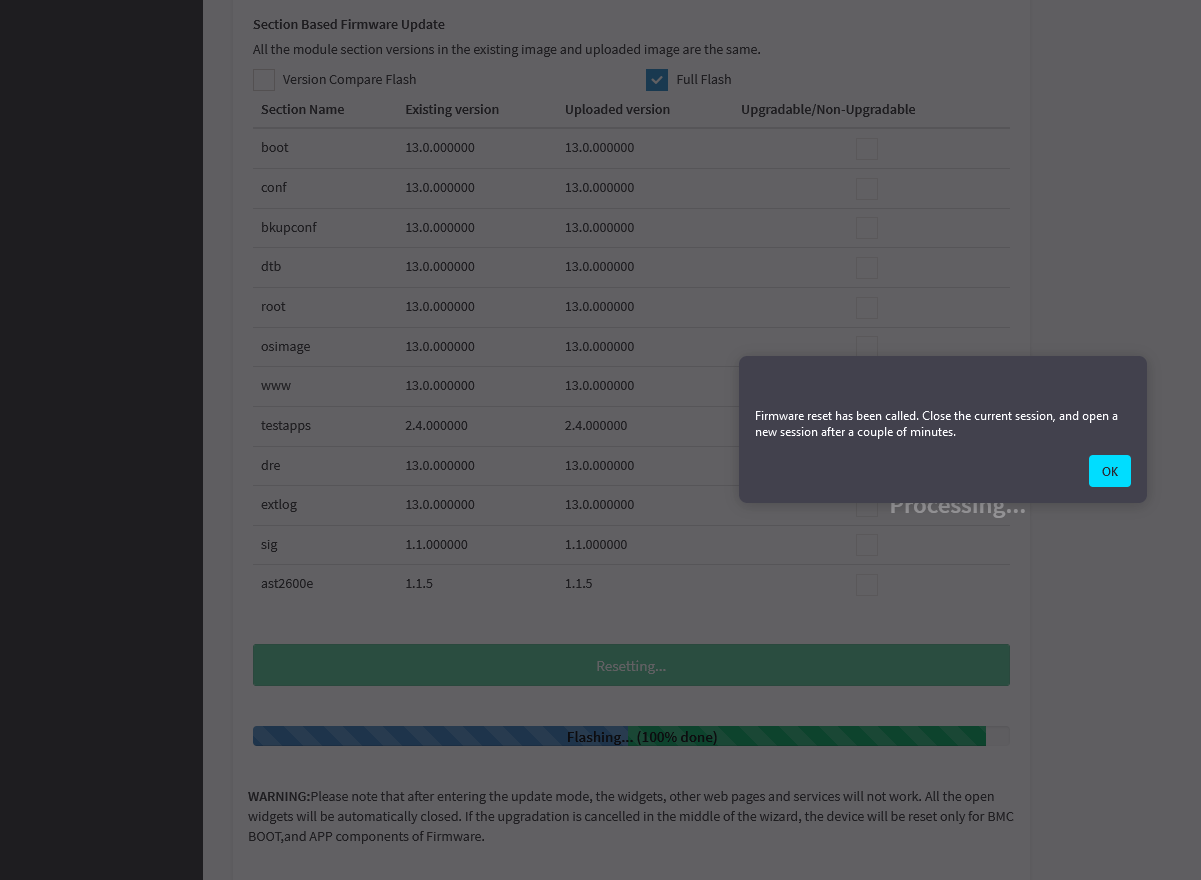Tick the upgradable checkbox for boot
1201x880 pixels.
pos(867,149)
